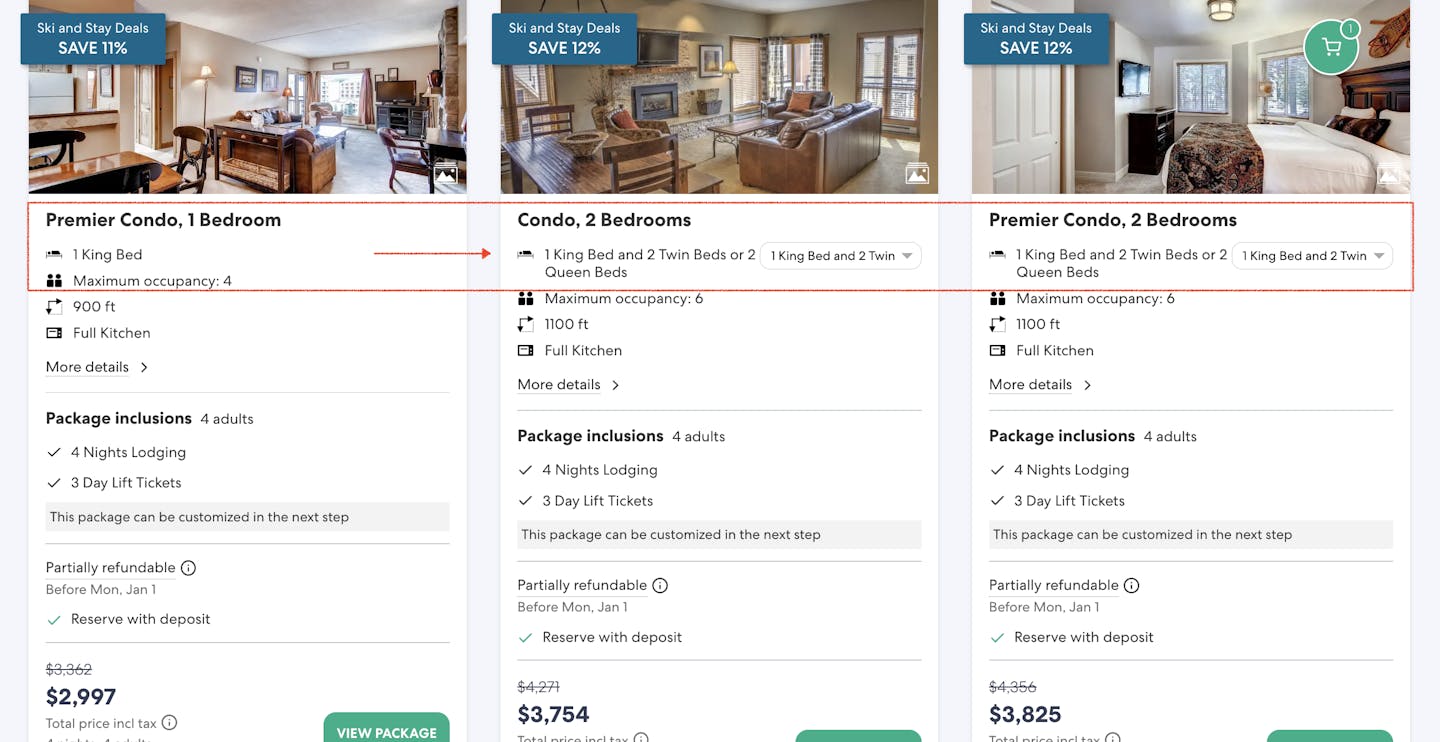Open bed type dropdown for Premier Condo 2 Bedrooms
The width and height of the screenshot is (1440, 742).
[1312, 256]
